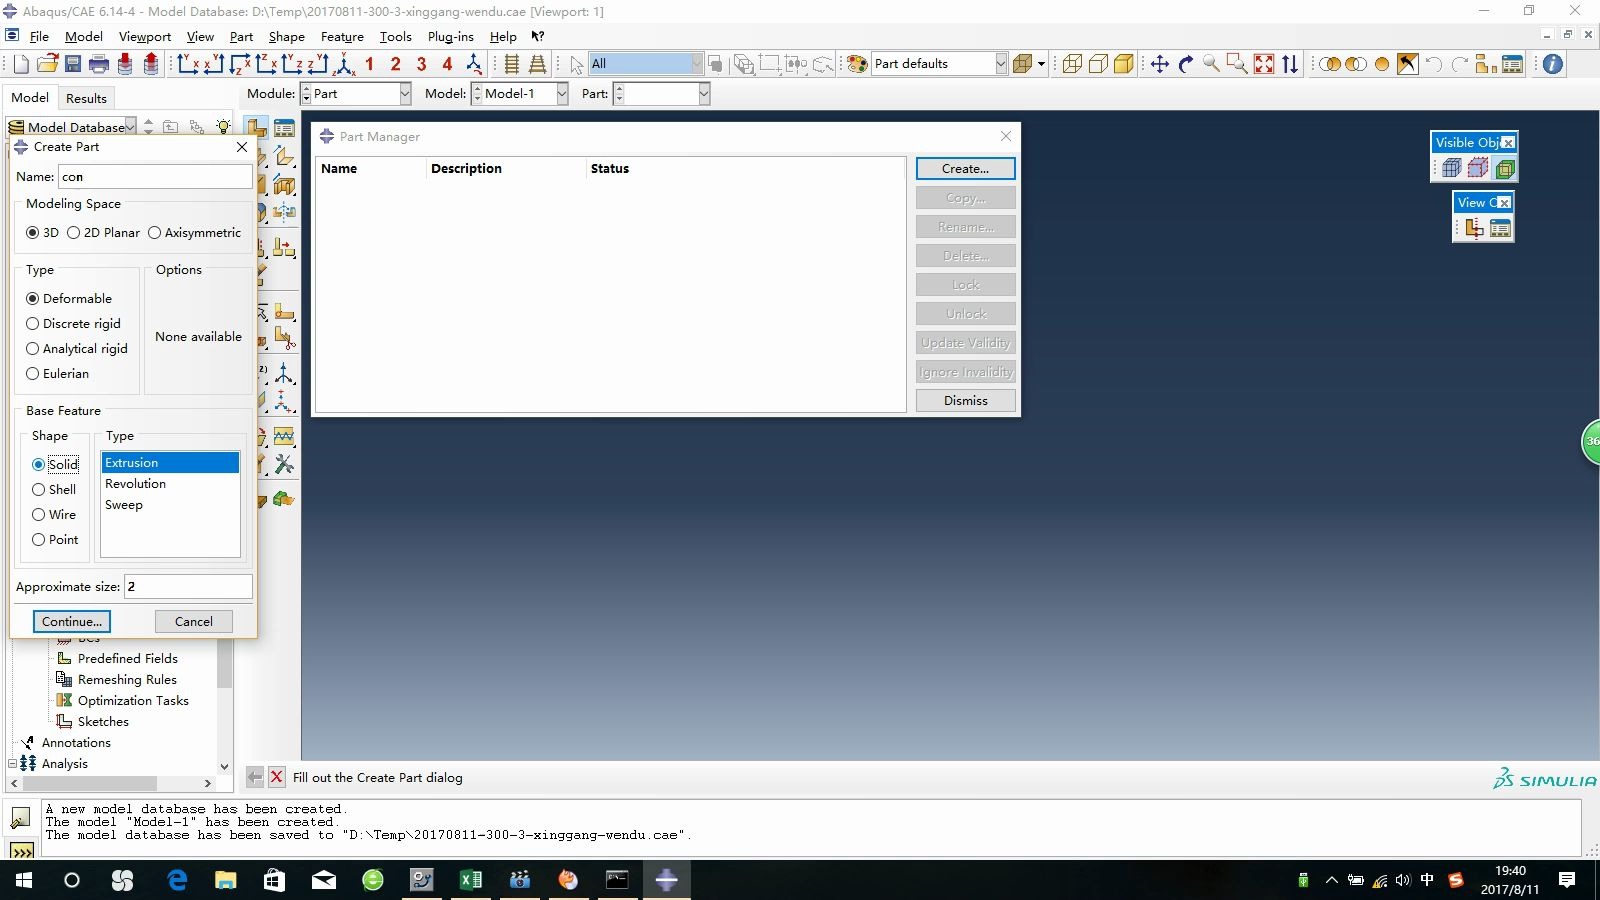1600x900 pixels.
Task: Choose the Shell base feature shape
Action: pos(54,489)
